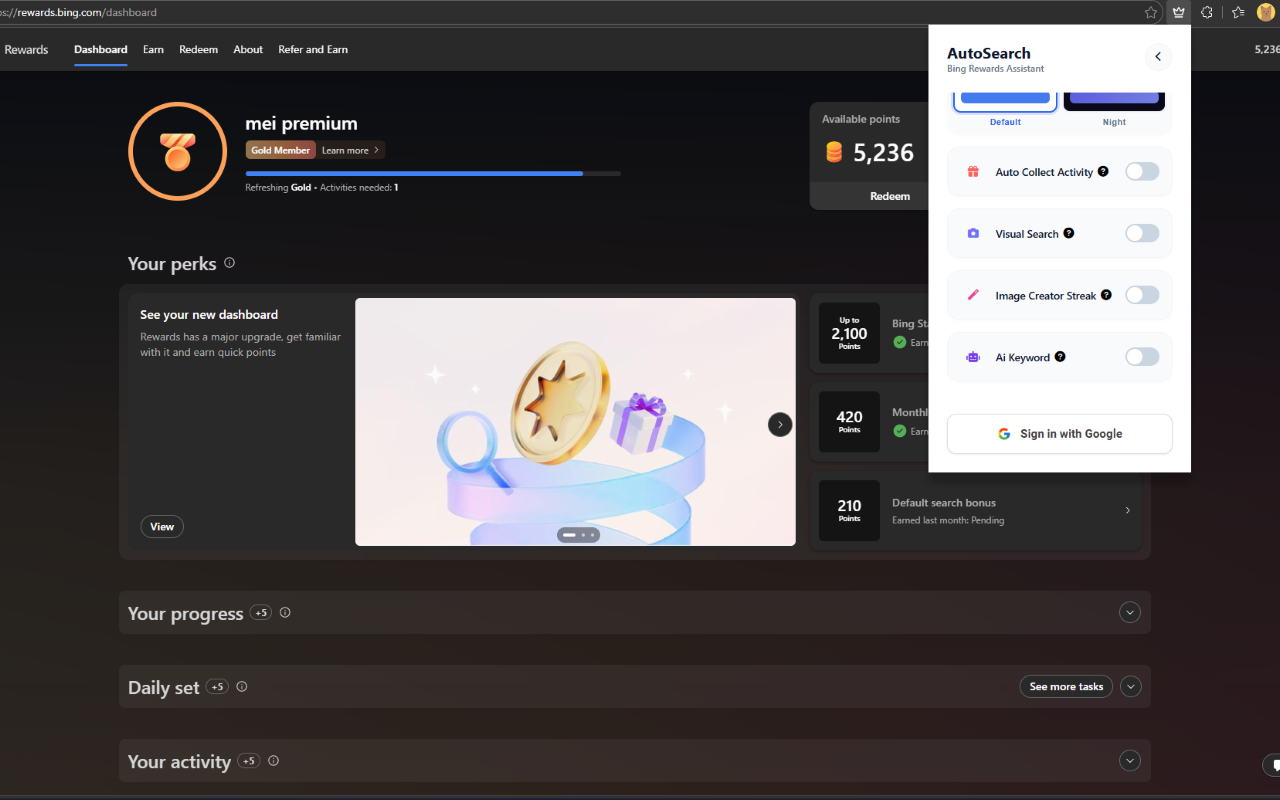Click the See more tasks button
Screen dimensions: 1280x800
pos(1066,686)
